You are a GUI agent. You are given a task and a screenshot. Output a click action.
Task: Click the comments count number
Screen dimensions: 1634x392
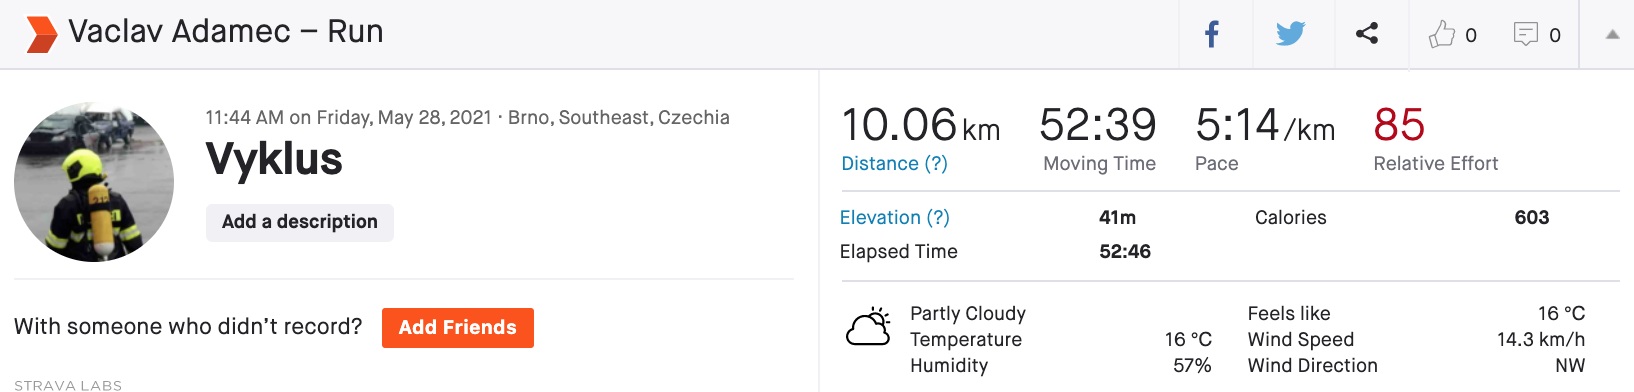pos(1555,35)
